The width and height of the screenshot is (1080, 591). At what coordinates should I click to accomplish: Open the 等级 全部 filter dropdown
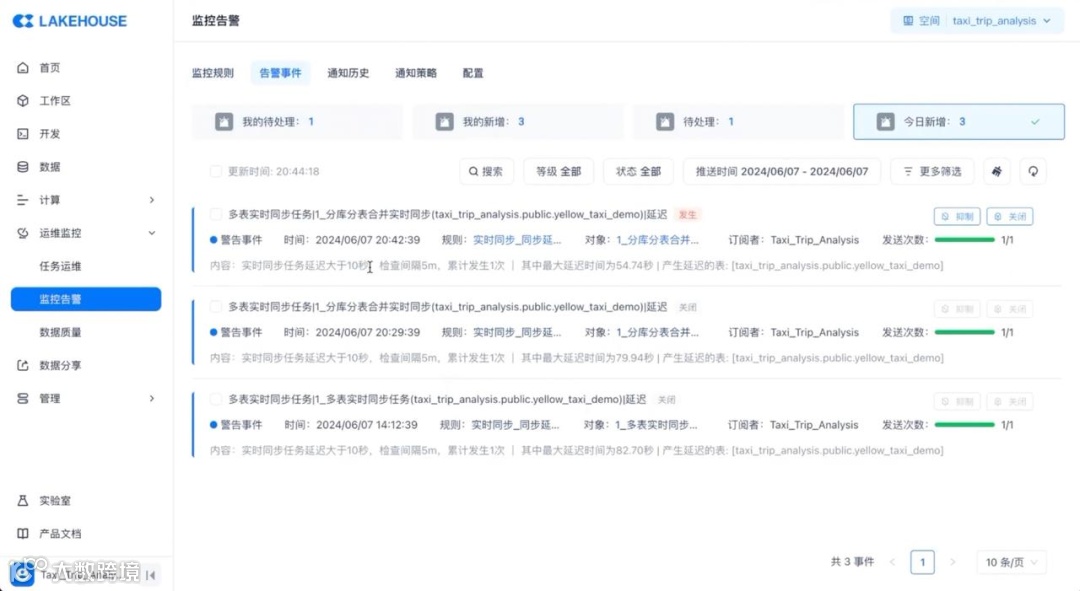point(559,172)
